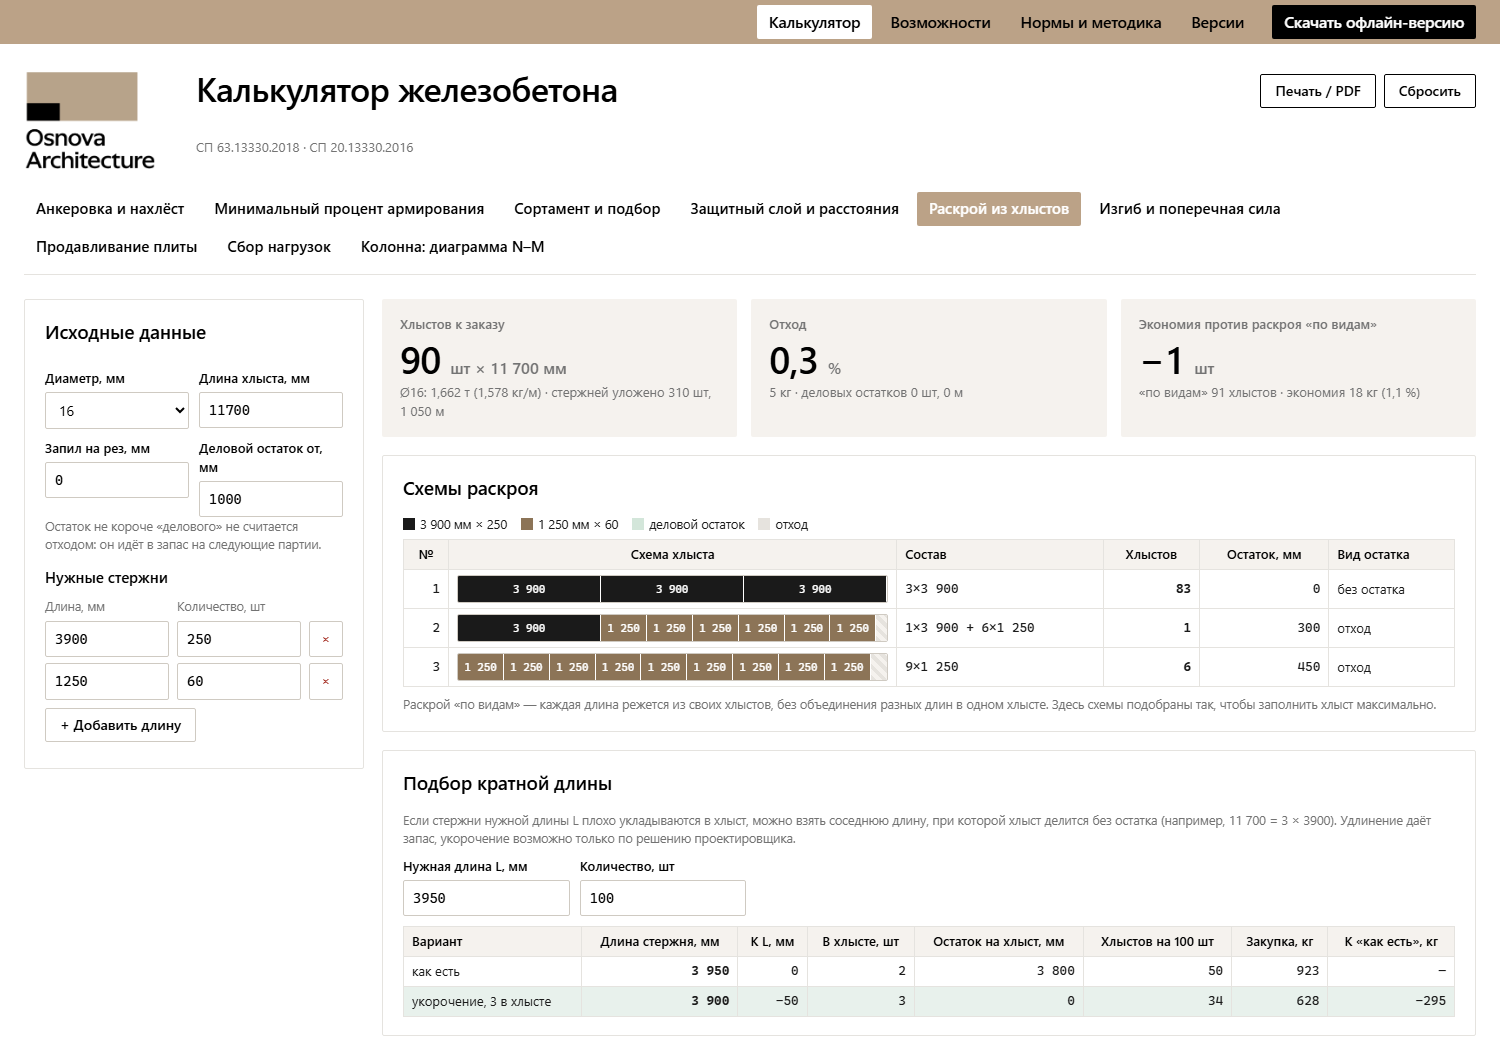Select the 'укорочение, 3 в хлысте' row
Viewport: 1500px width, 1050px height.
tap(928, 1001)
